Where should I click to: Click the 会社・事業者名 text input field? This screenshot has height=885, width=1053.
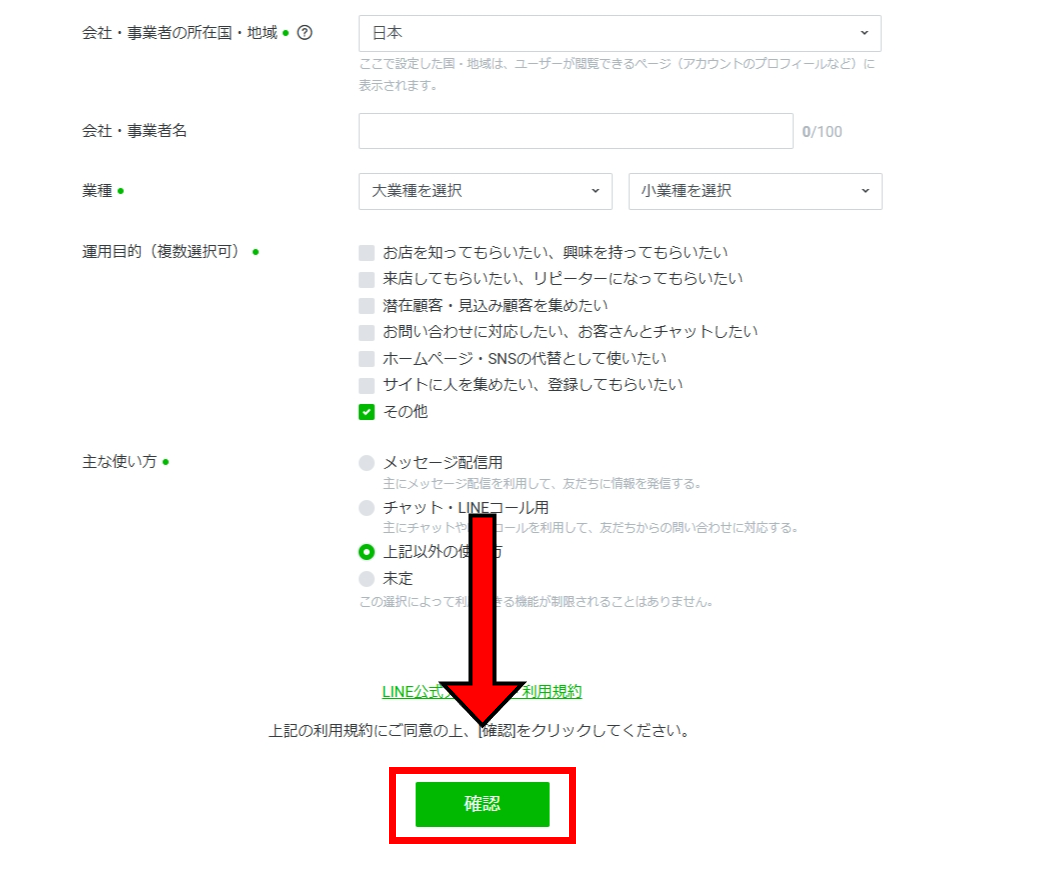click(x=575, y=131)
